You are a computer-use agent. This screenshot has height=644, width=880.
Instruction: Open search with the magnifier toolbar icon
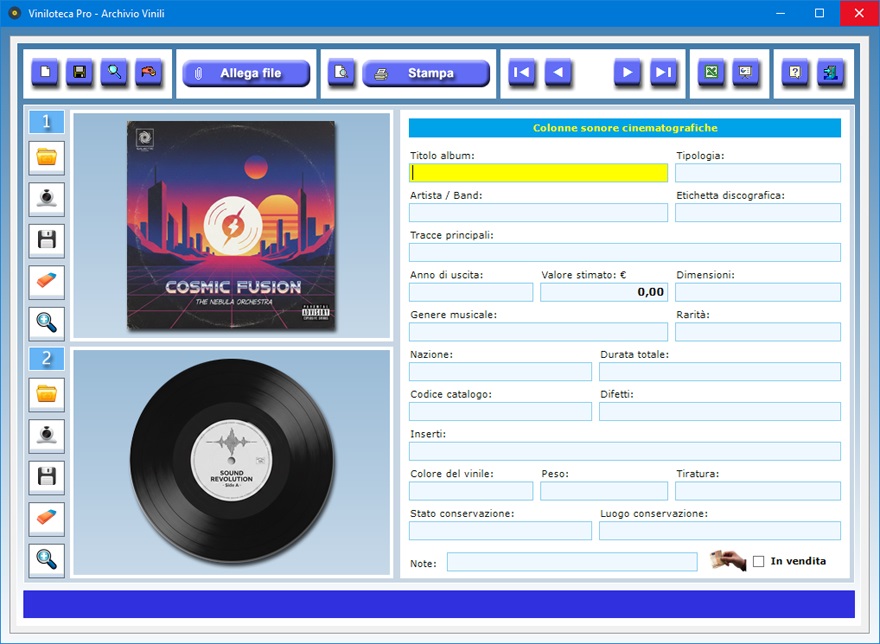tap(115, 73)
